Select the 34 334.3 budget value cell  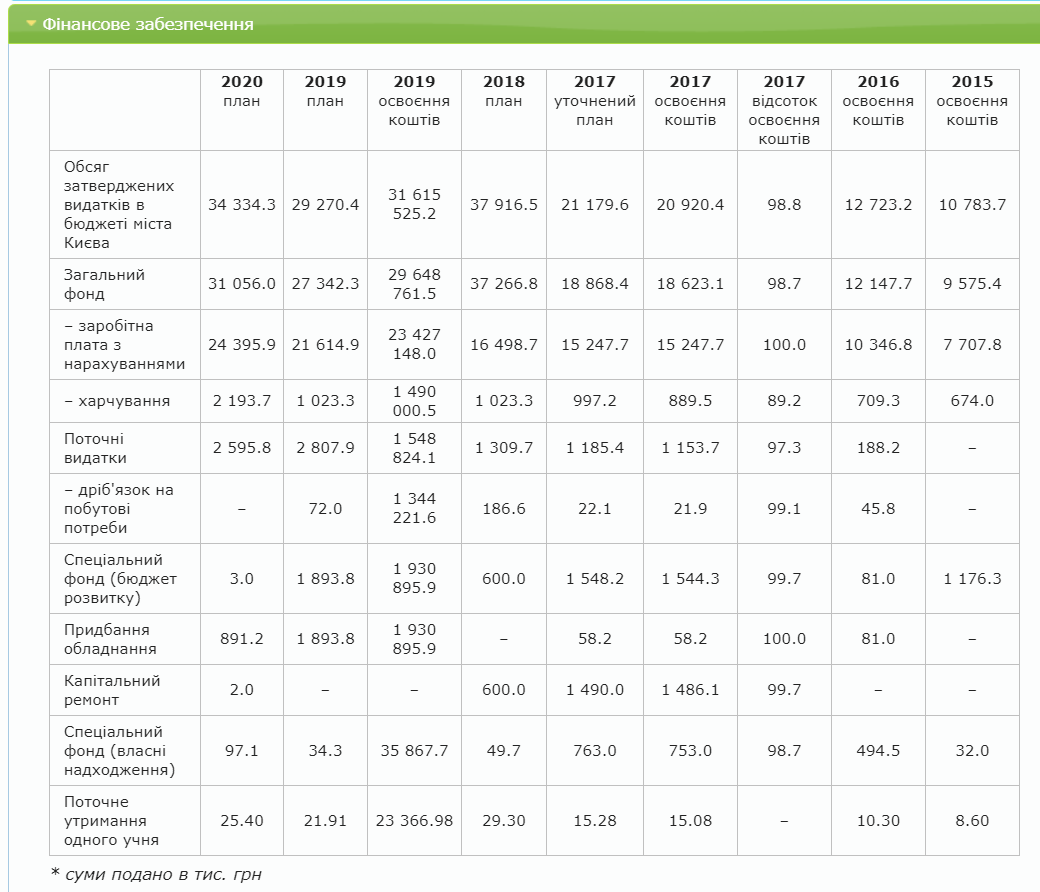[241, 204]
